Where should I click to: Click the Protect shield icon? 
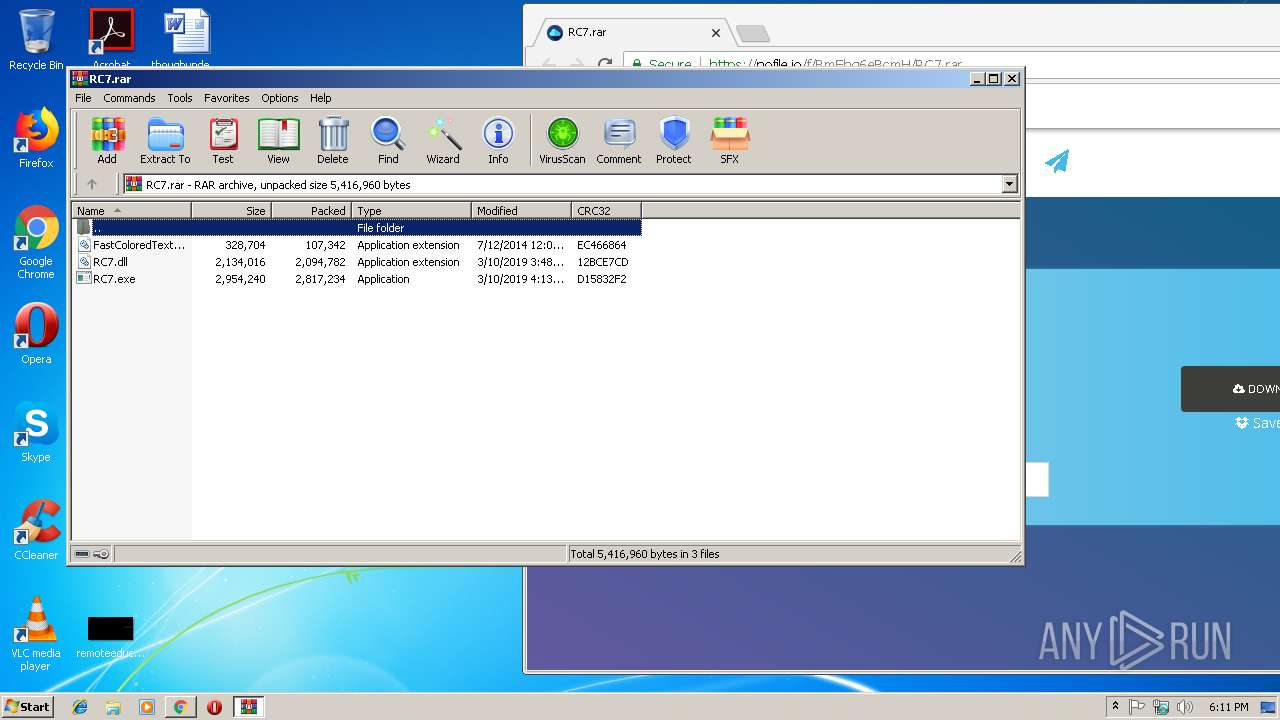(674, 140)
